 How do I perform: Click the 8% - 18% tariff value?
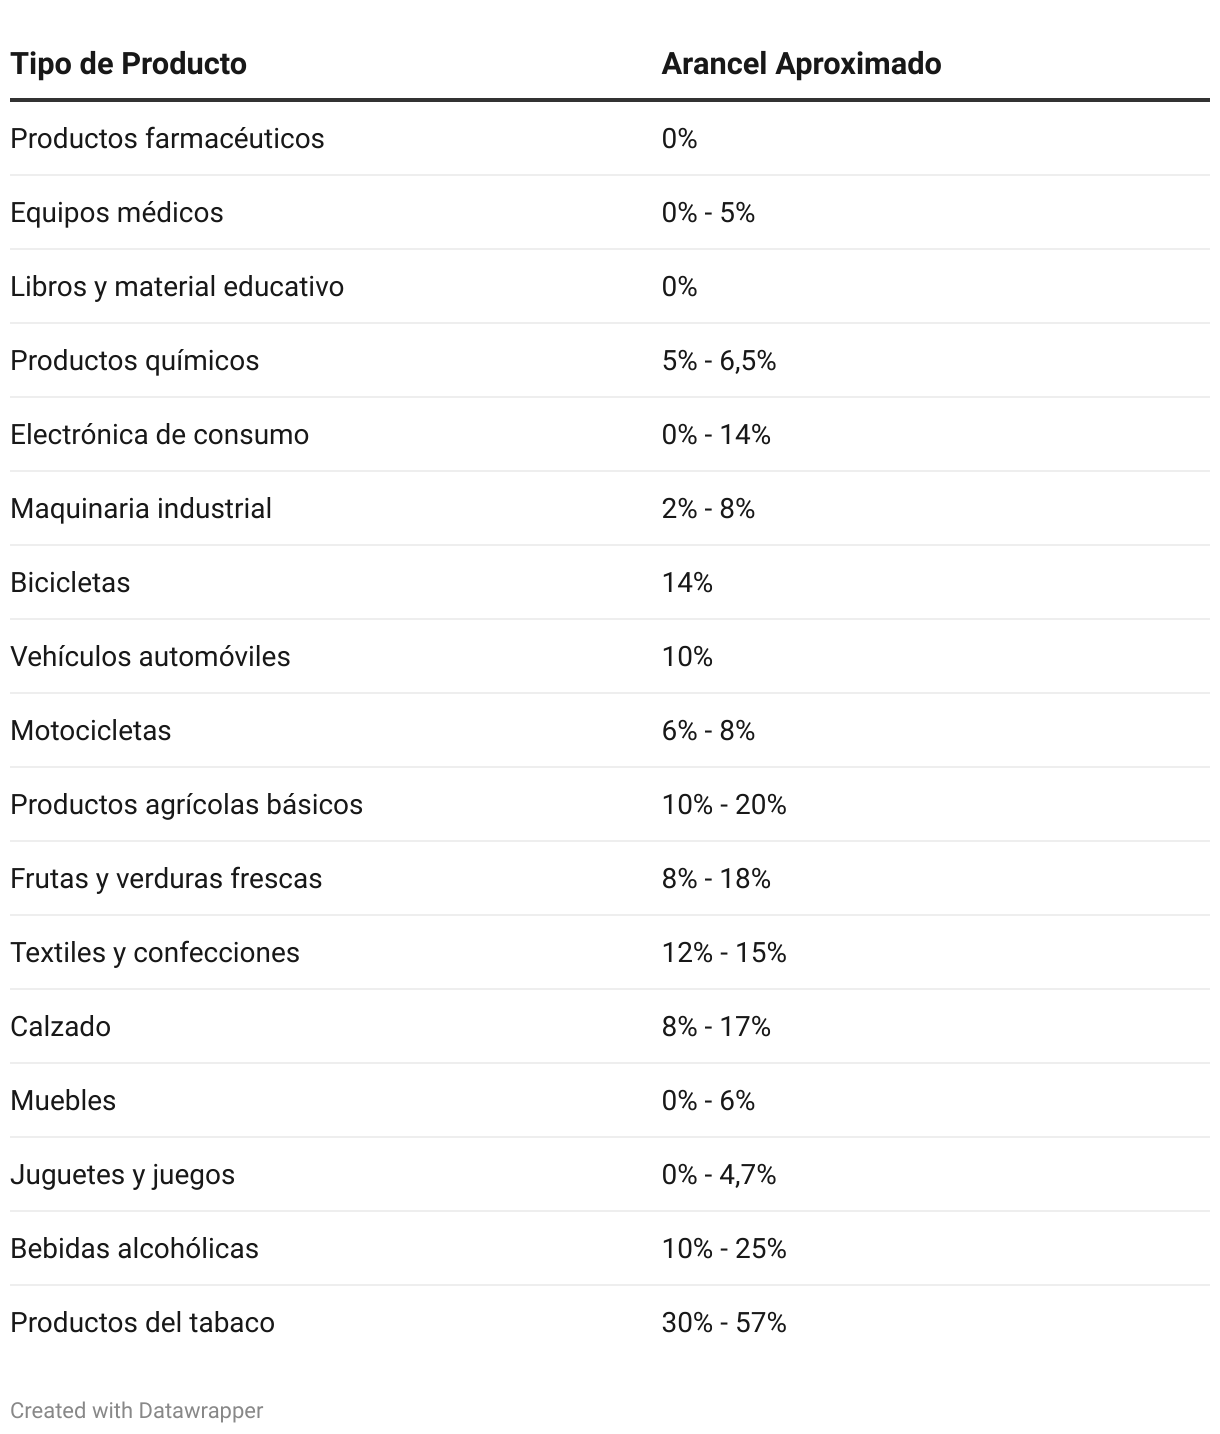pyautogui.click(x=716, y=878)
